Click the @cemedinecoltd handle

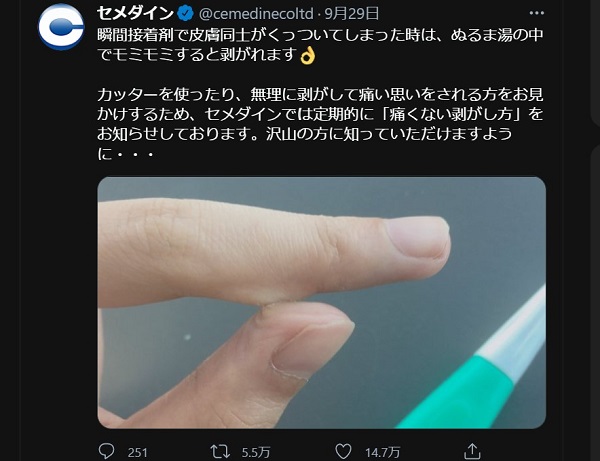point(256,14)
